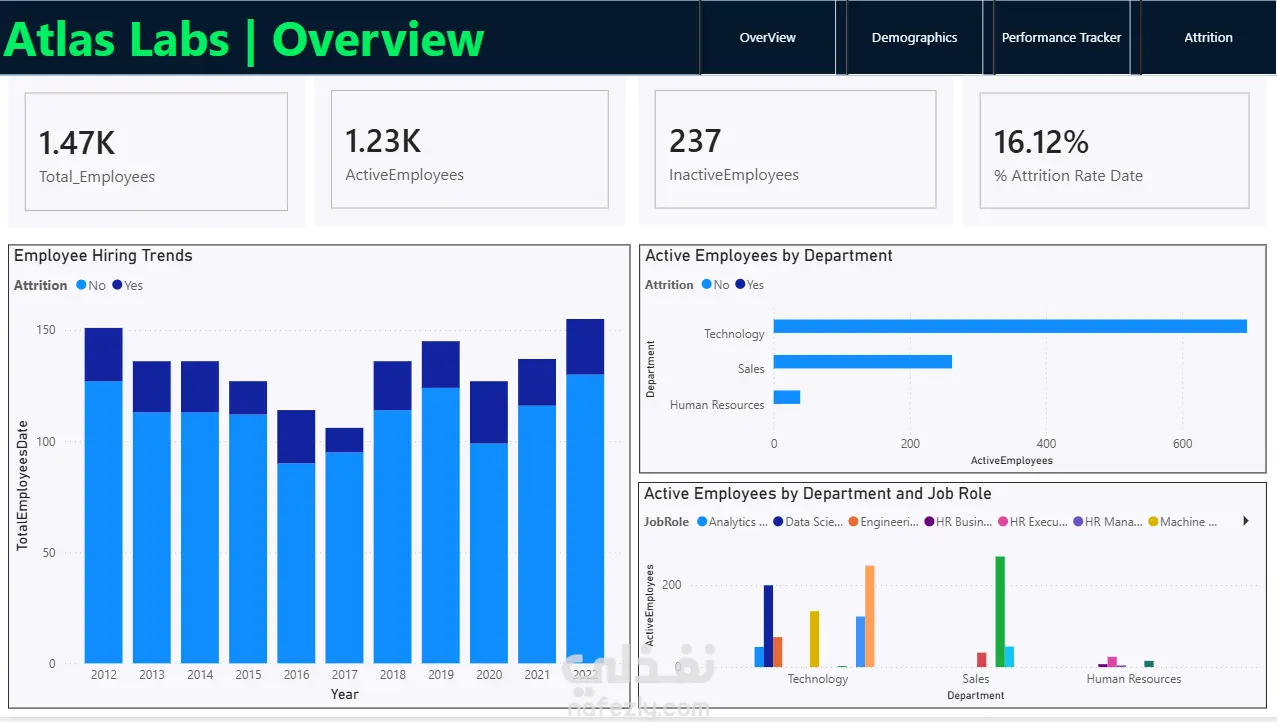Click the HR Executive legend marker
Viewport: 1277px width, 722px height.
1003,522
